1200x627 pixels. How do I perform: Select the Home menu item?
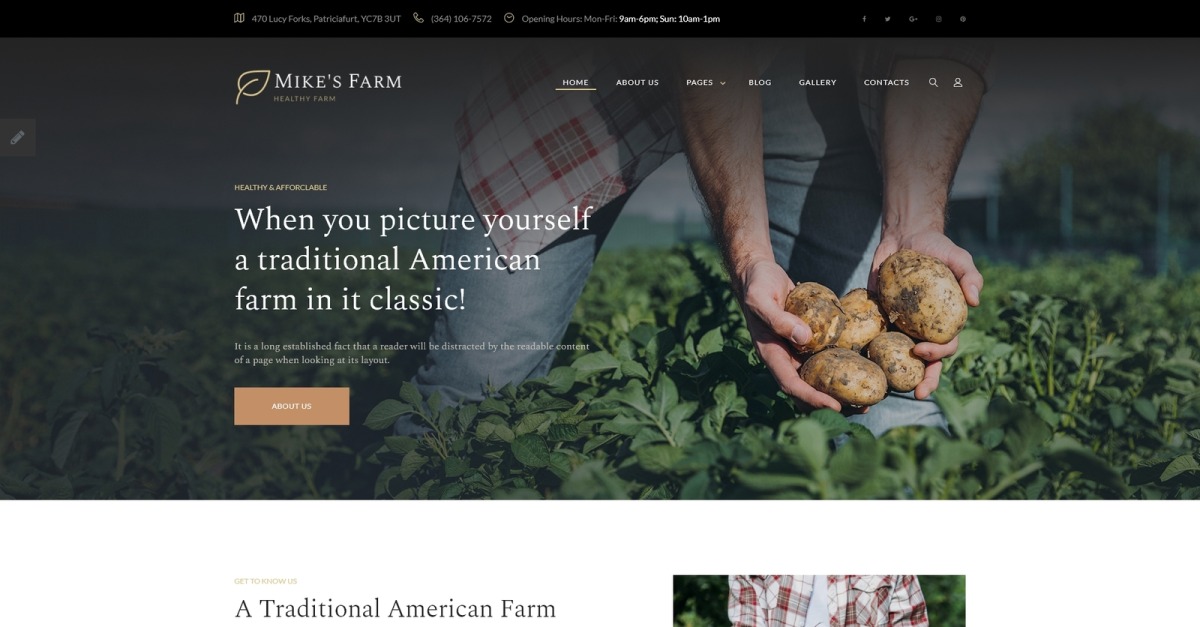click(x=575, y=82)
